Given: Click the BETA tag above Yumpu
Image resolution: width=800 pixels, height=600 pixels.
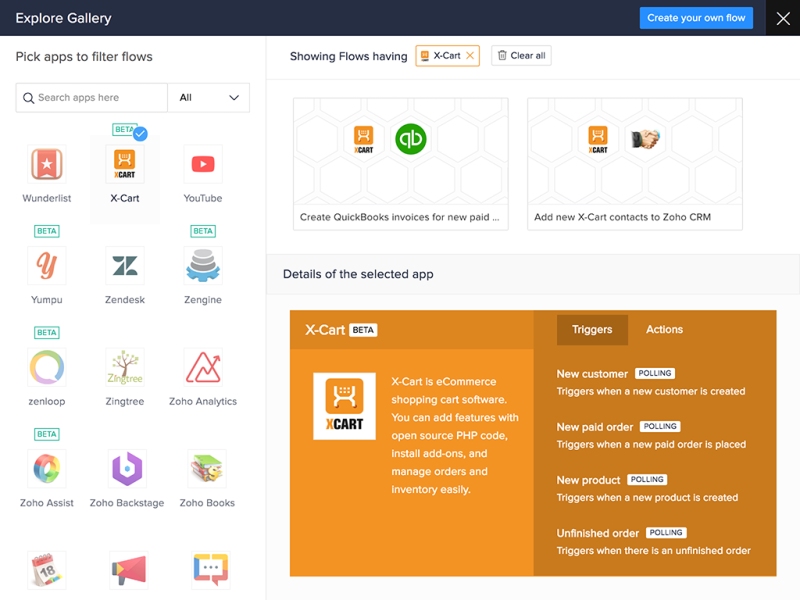Looking at the screenshot, I should click(x=46, y=231).
